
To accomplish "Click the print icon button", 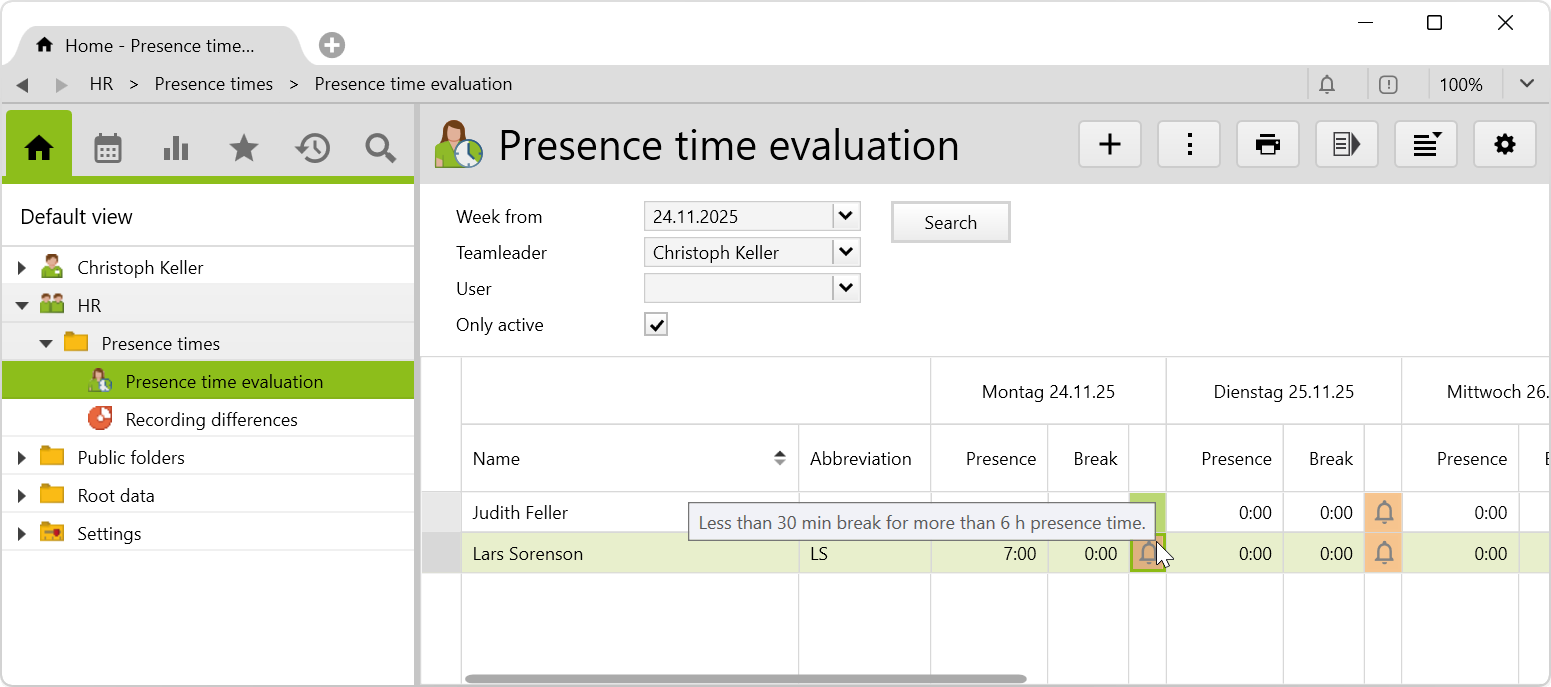I will [1268, 145].
